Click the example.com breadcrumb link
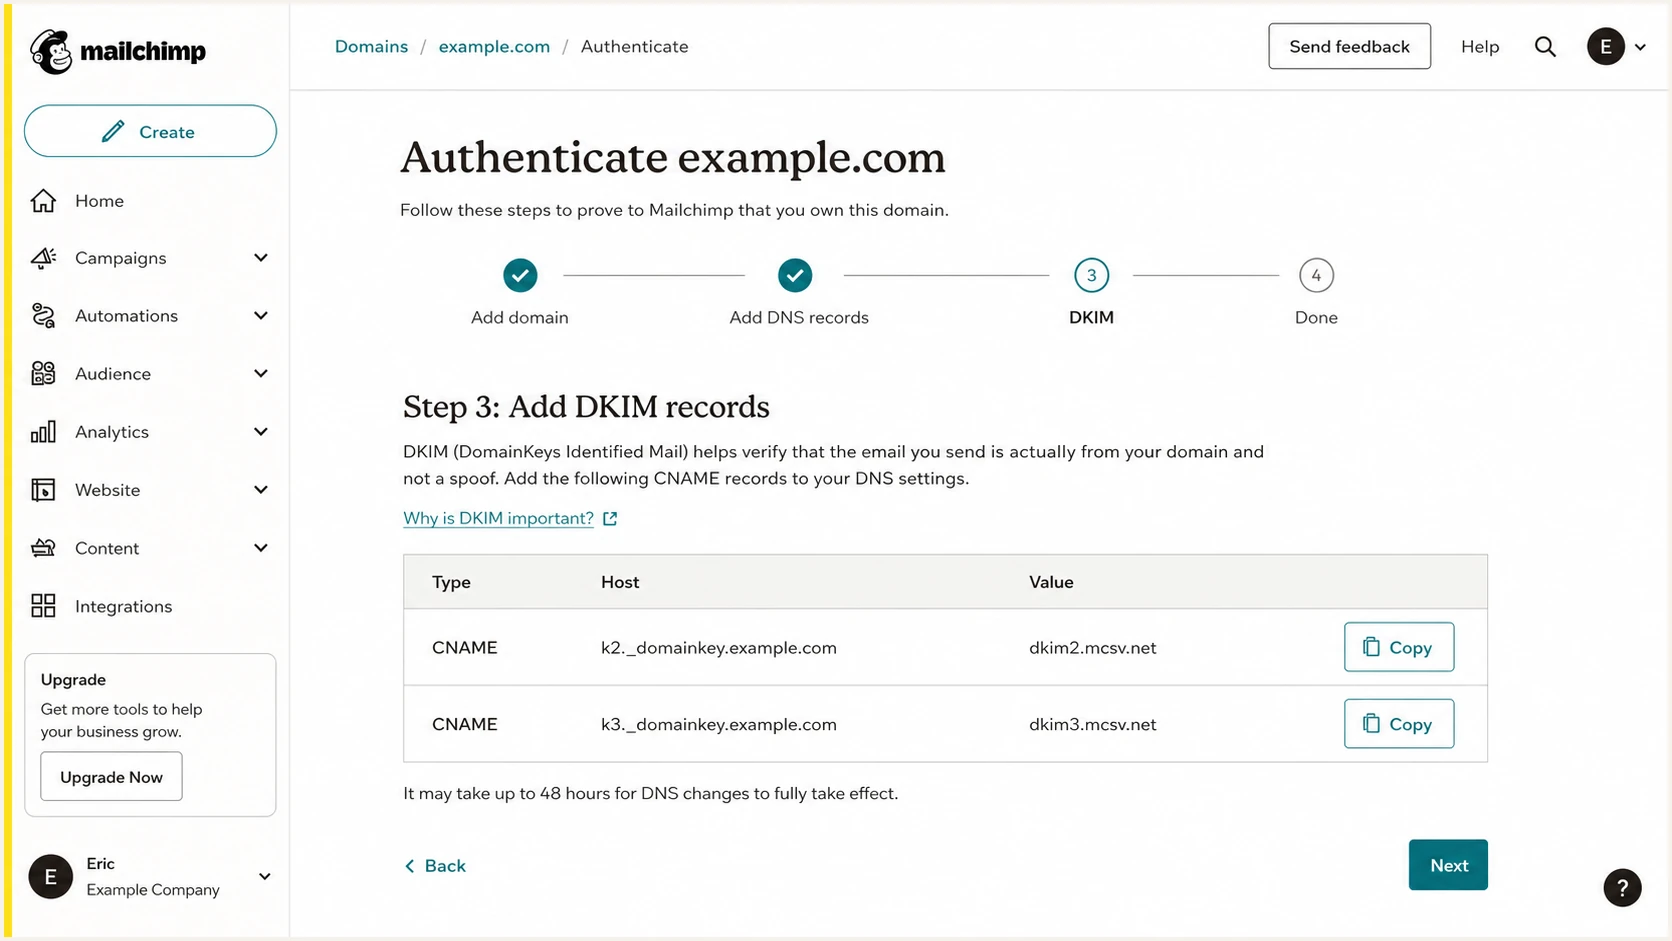Screen dimensions: 1672x941 point(494,47)
